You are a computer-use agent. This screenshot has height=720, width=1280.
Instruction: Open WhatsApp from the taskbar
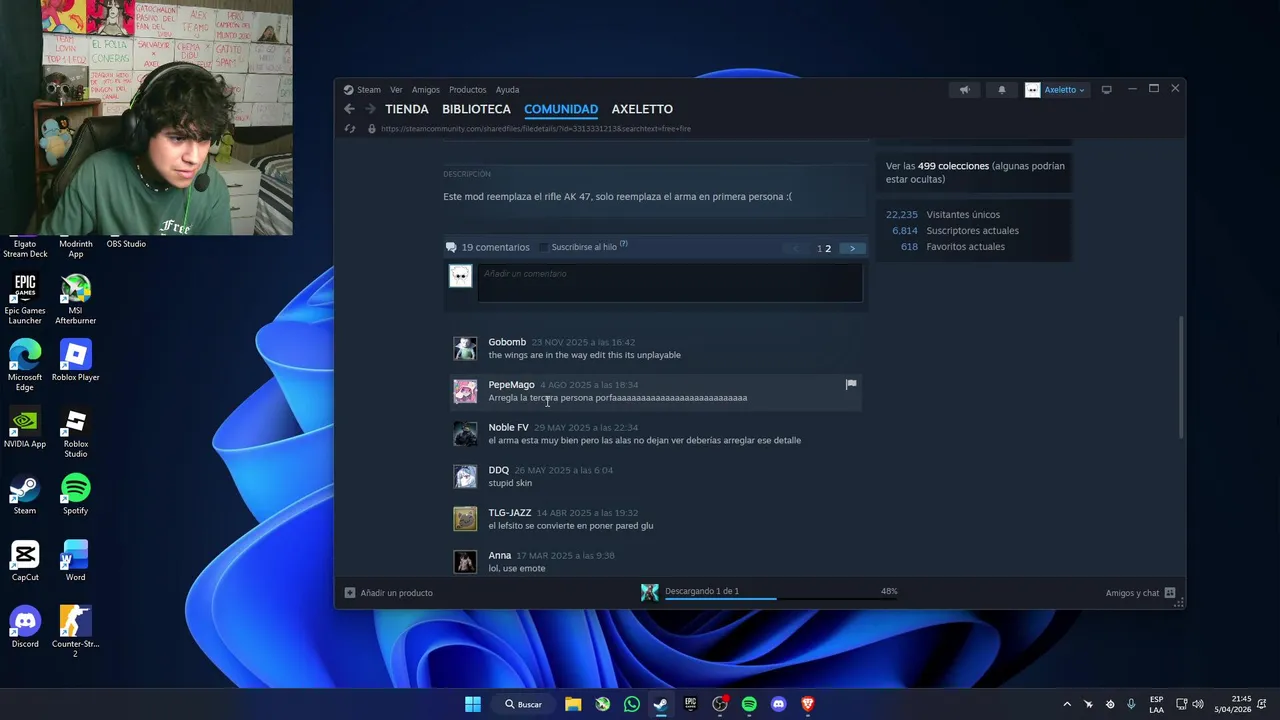point(632,704)
